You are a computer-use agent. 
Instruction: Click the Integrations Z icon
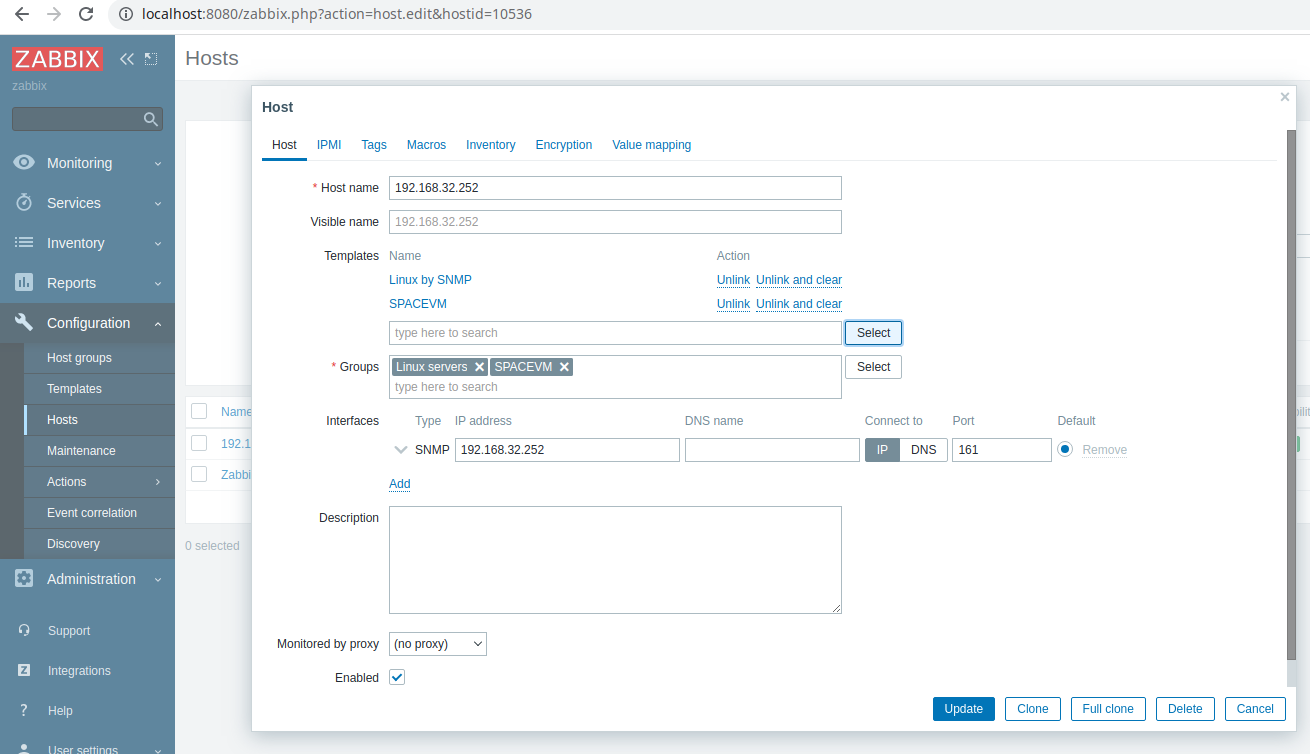pos(24,671)
